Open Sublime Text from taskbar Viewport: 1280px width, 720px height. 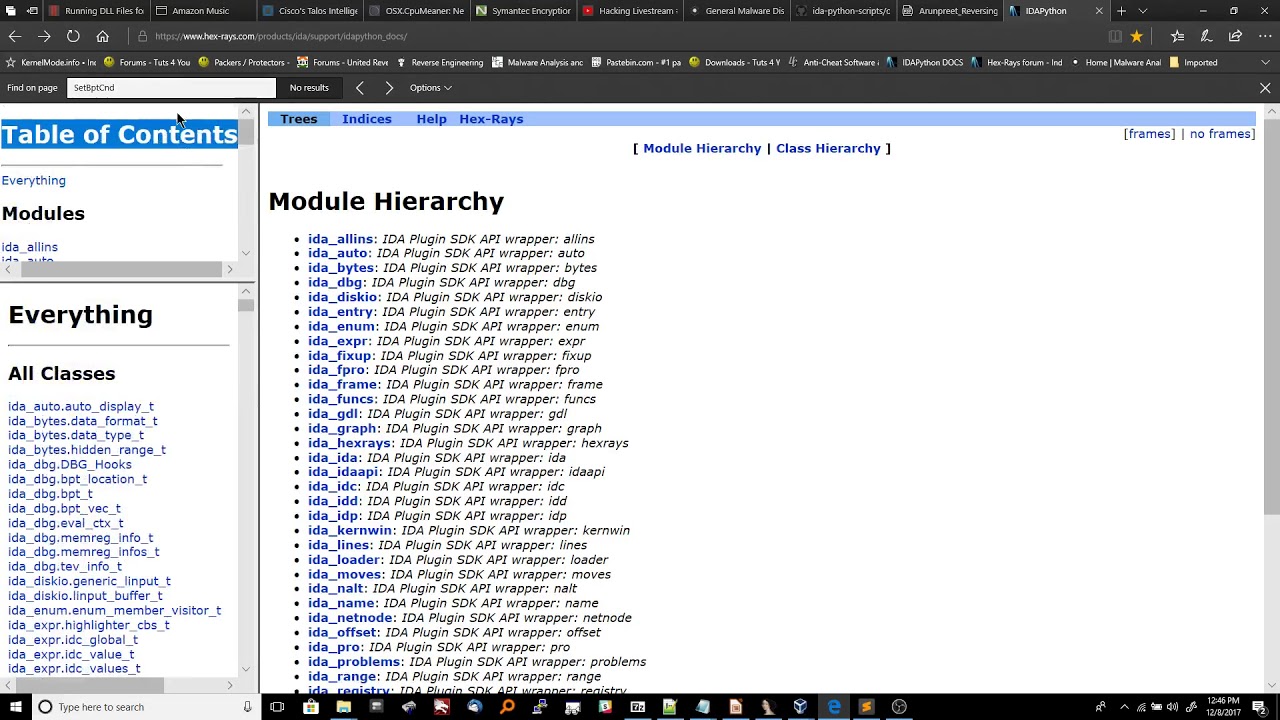tap(866, 707)
